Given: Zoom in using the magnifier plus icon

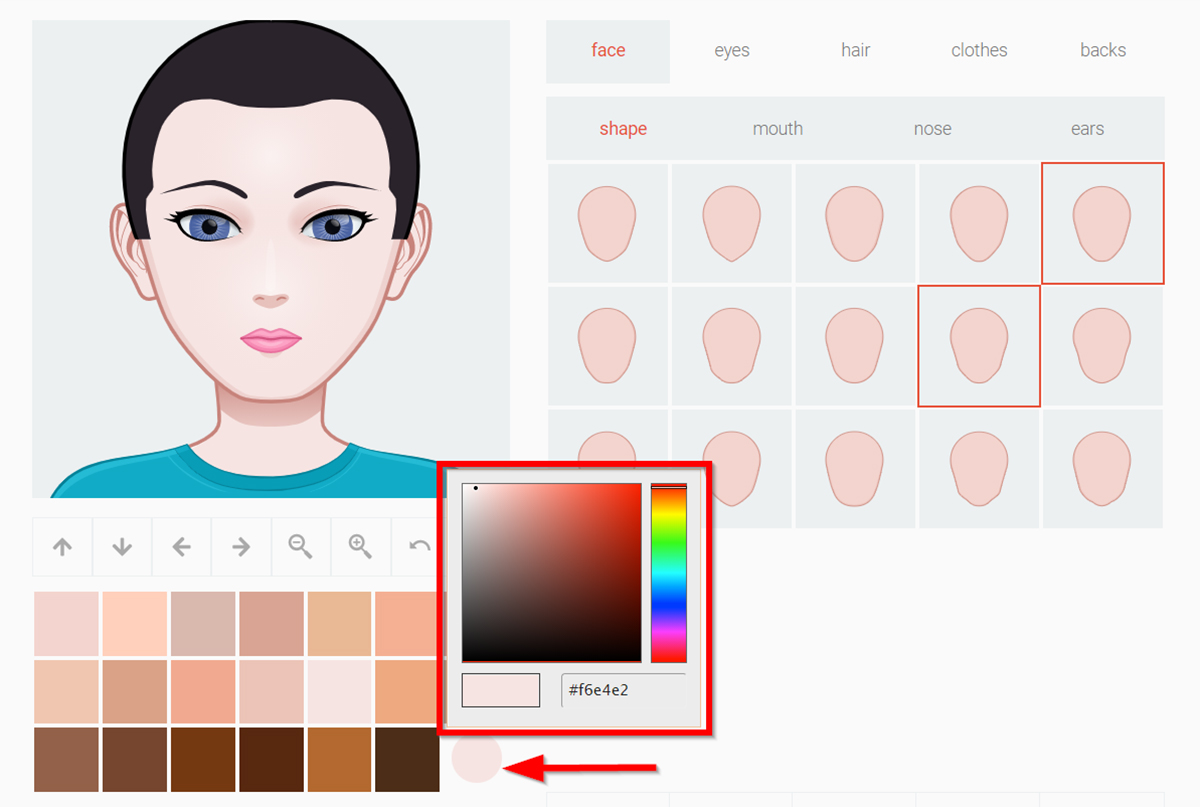Looking at the screenshot, I should [361, 546].
